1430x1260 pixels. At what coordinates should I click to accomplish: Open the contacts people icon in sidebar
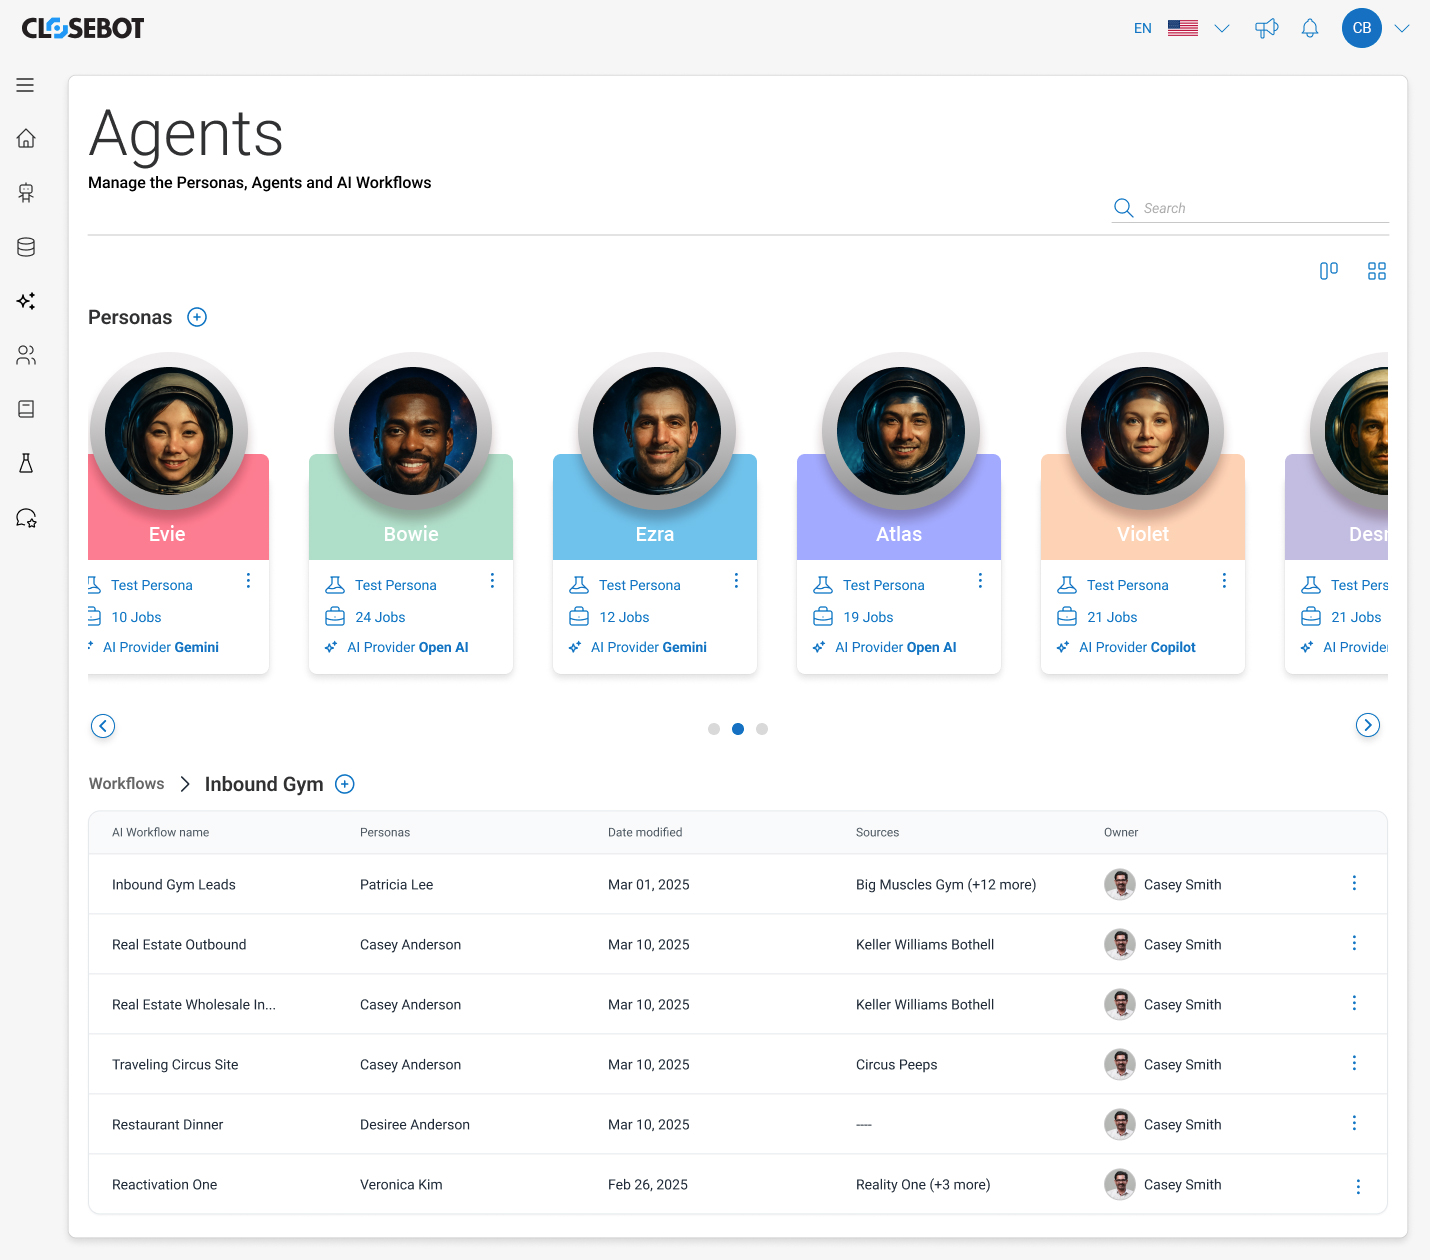click(26, 355)
